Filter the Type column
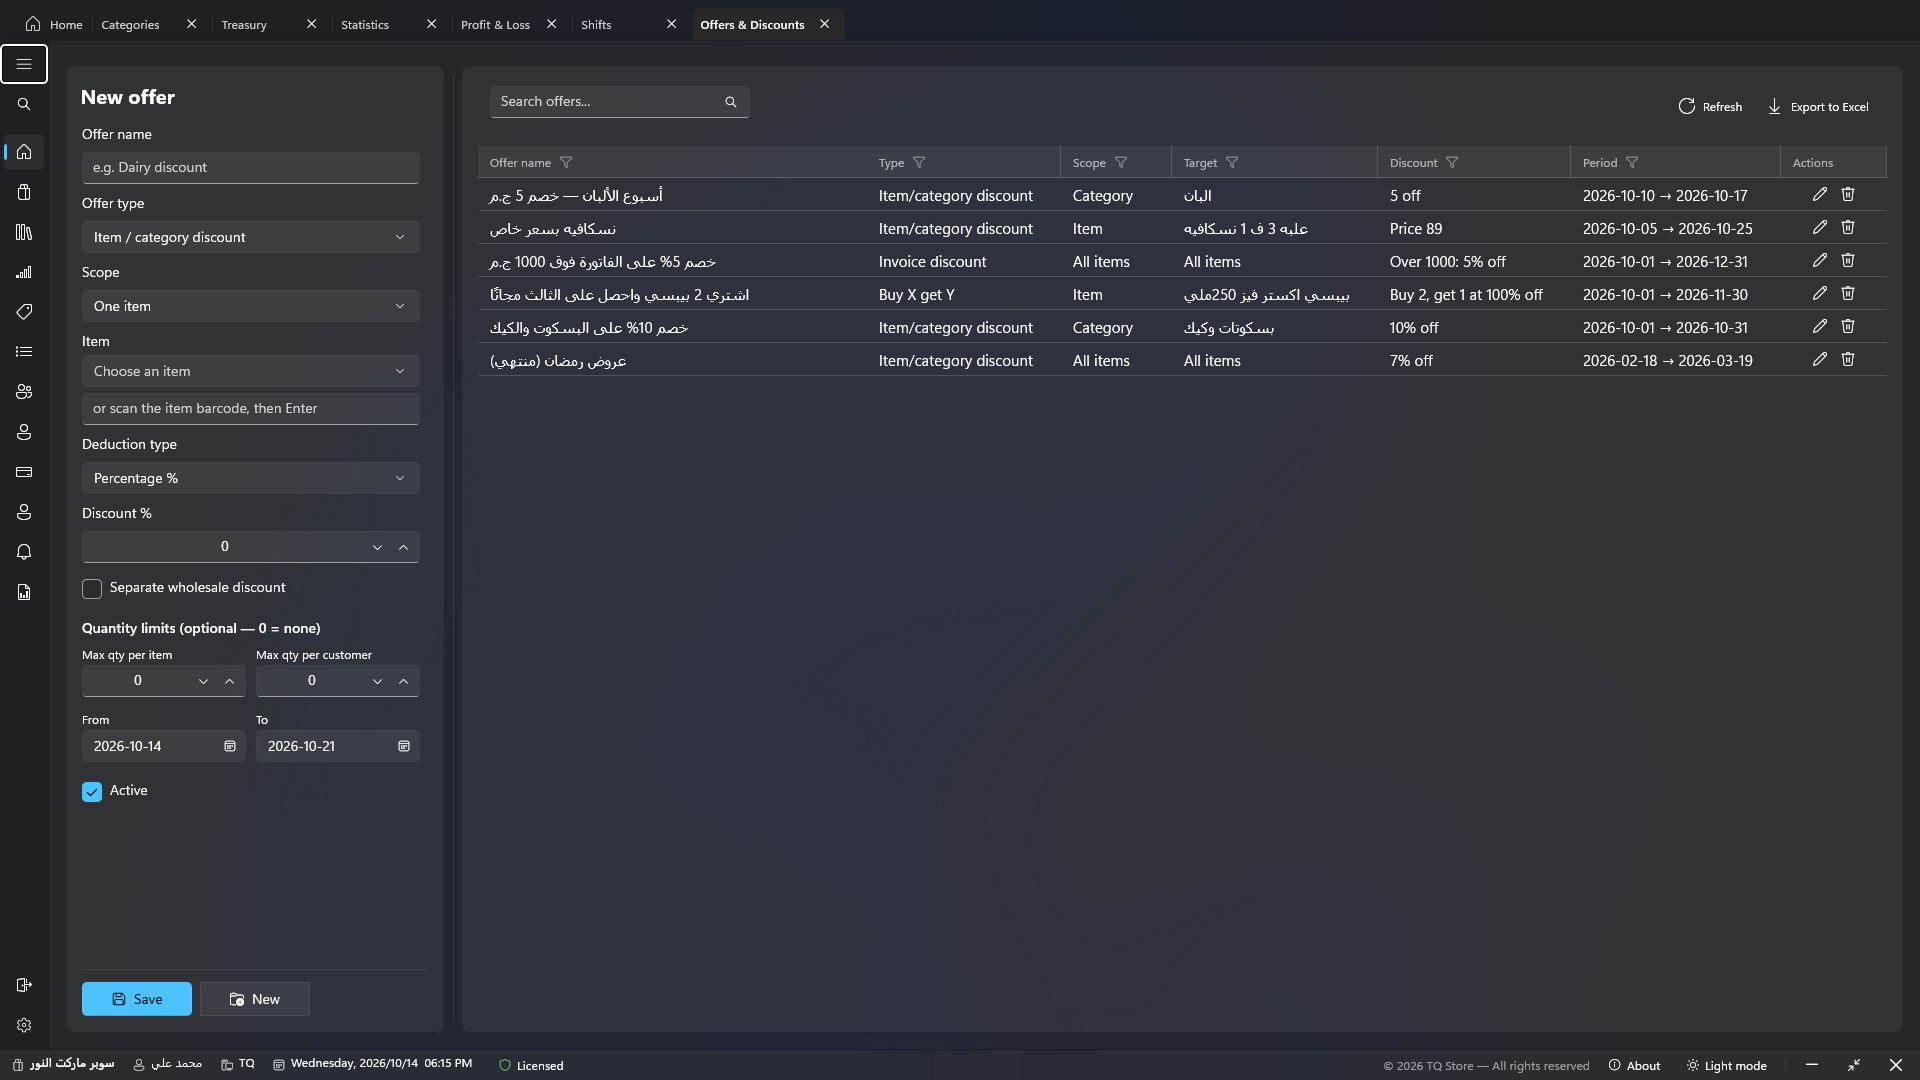Screen dimensions: 1920x1080 (x=919, y=163)
